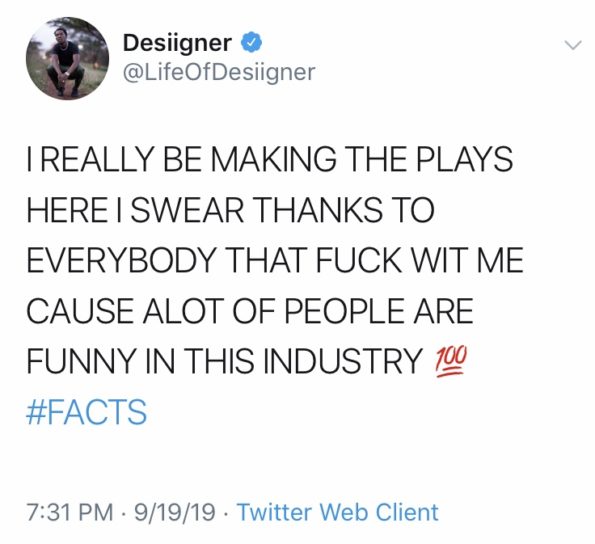Screen dimensions: 595x544
Task: Click the line "CAUSE ALOT OF PEOPLE ARE"
Action: [x=250, y=311]
